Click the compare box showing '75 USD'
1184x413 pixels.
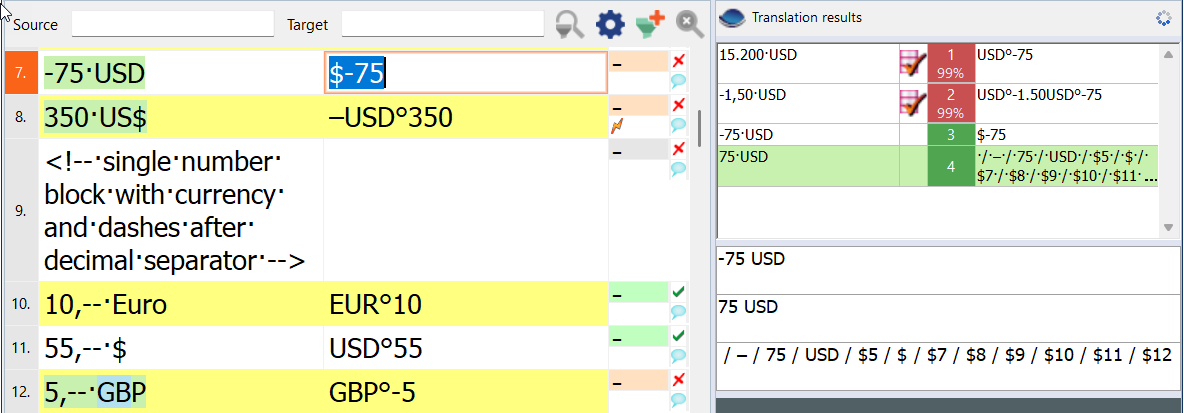click(x=949, y=318)
